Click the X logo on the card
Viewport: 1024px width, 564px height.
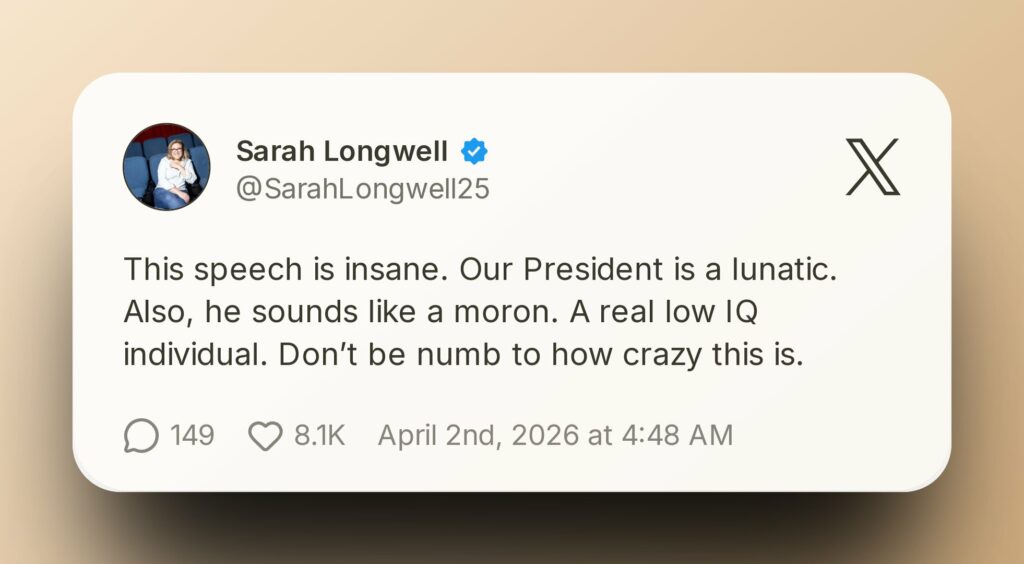click(x=872, y=167)
